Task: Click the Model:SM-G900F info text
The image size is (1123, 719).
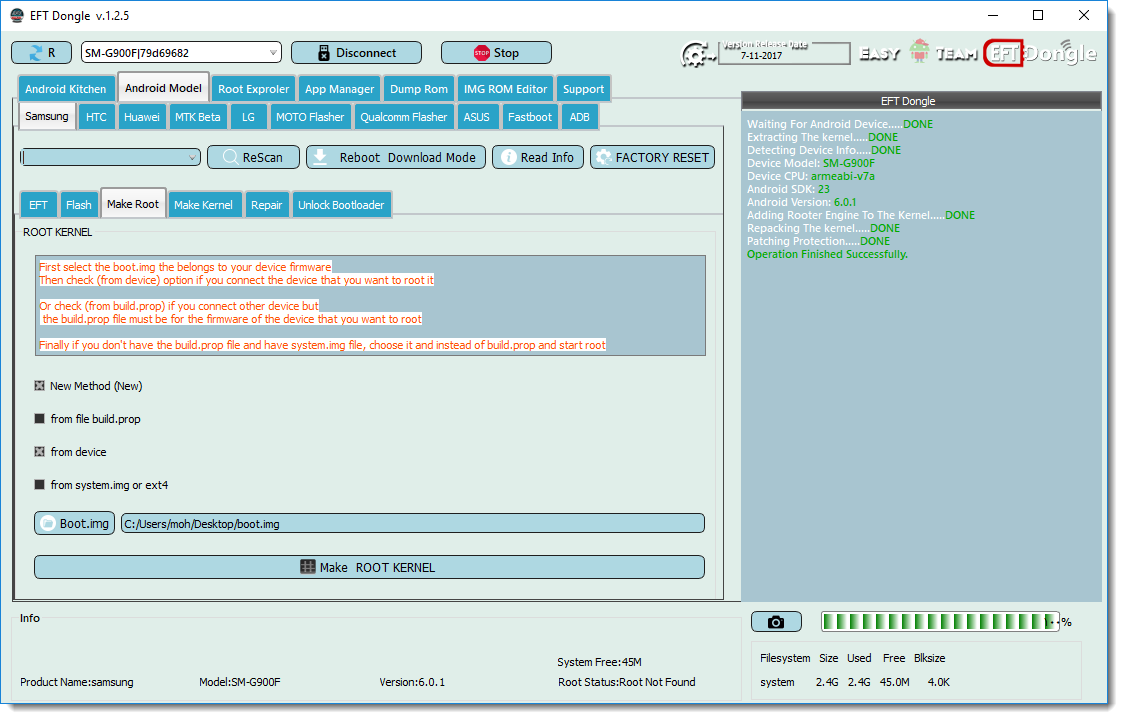Action: (240, 682)
